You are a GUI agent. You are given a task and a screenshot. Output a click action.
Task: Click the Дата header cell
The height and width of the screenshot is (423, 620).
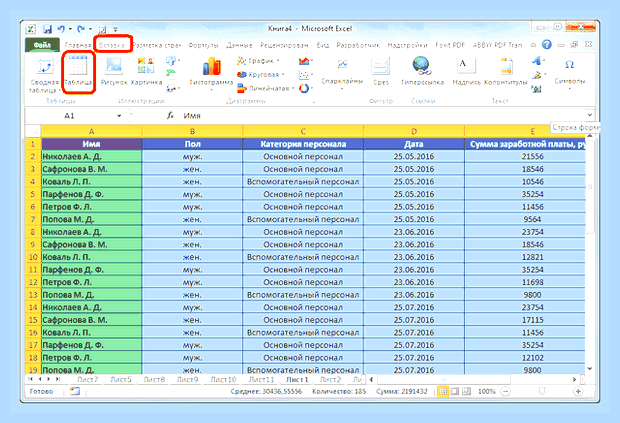pyautogui.click(x=414, y=144)
